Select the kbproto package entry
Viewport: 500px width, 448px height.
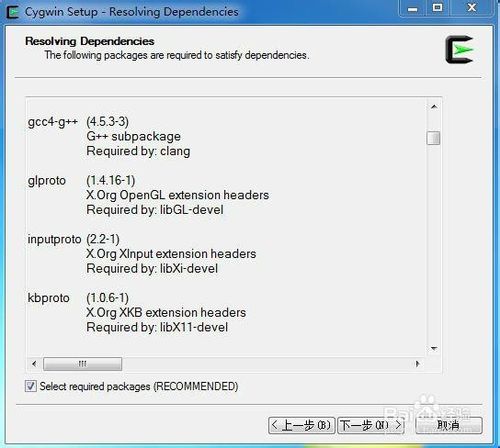[x=49, y=298]
